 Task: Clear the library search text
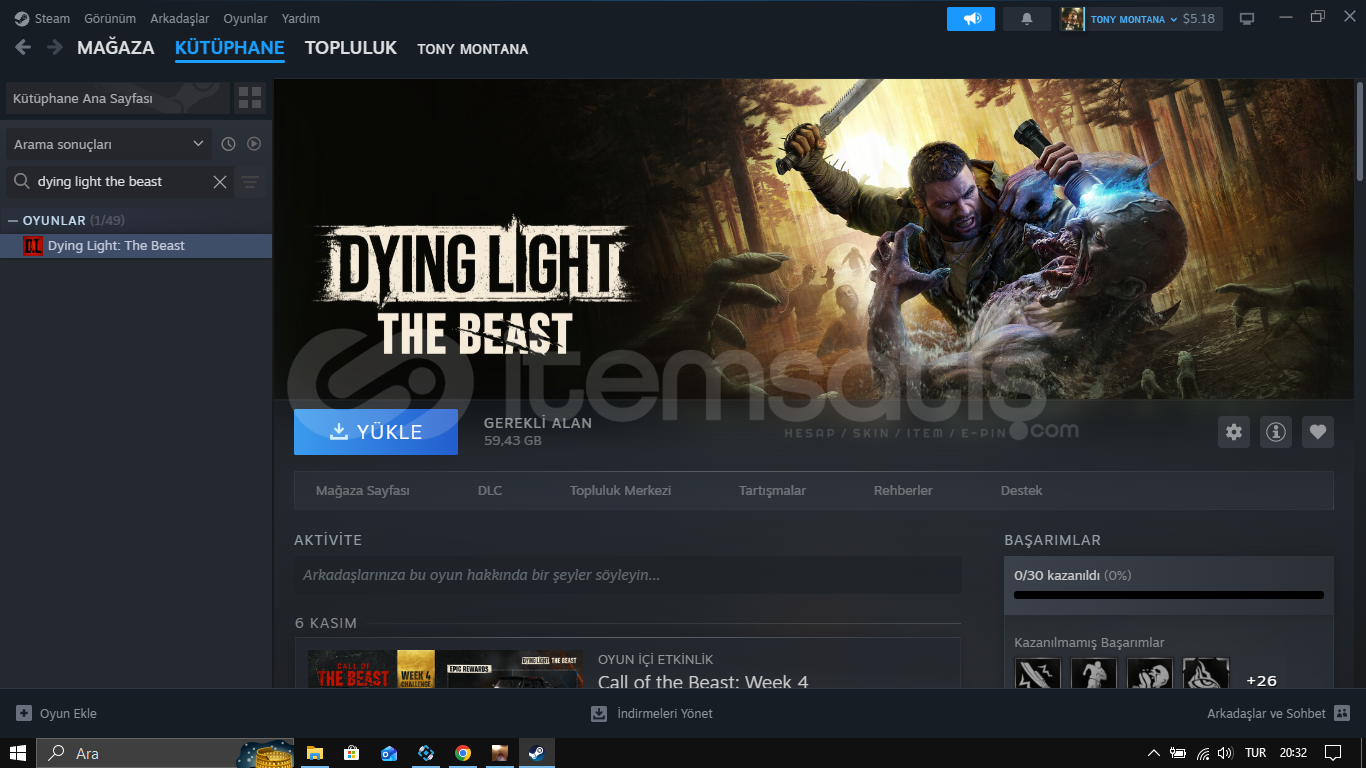220,182
